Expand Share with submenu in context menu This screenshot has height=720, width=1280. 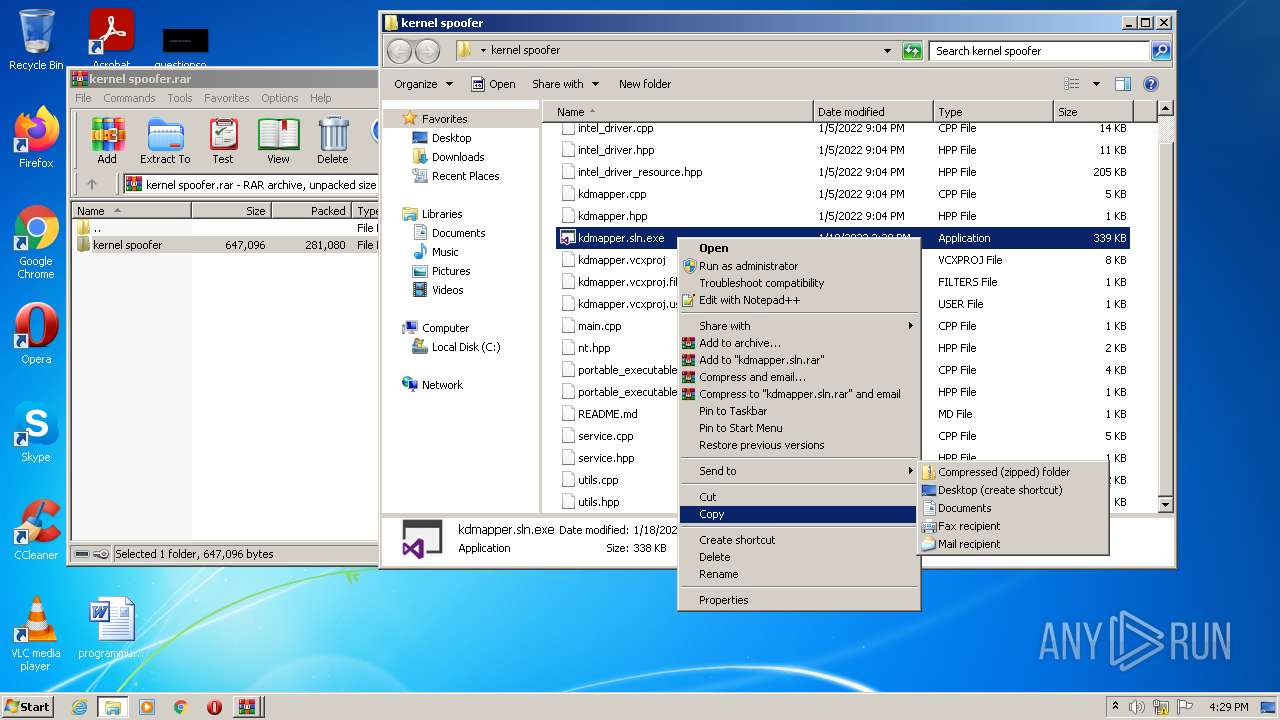point(798,326)
